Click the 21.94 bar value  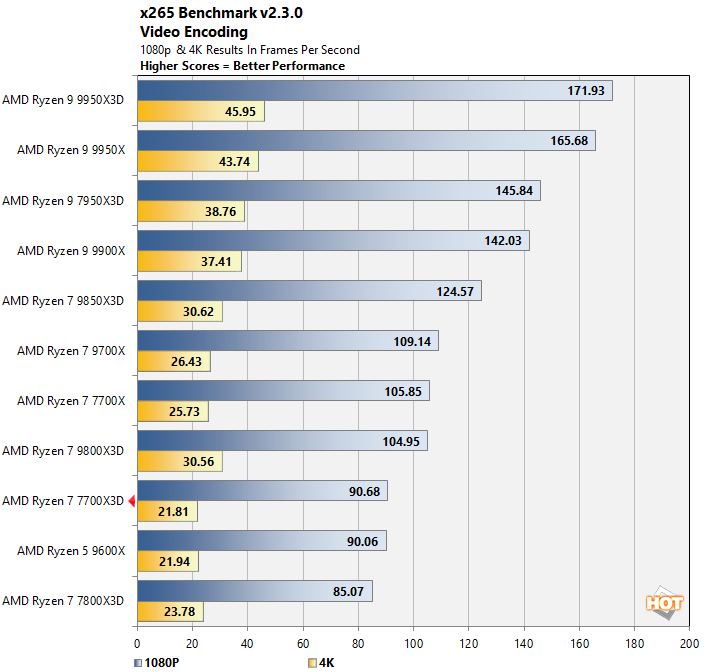click(174, 562)
